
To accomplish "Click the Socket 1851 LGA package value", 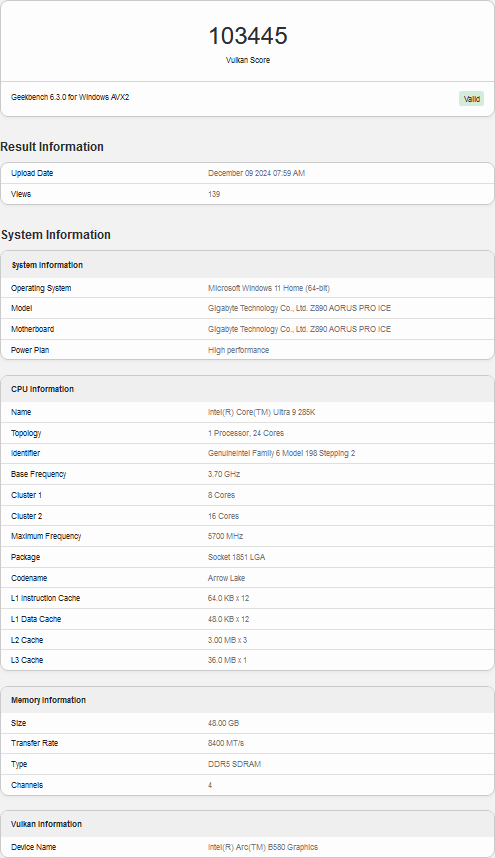I will point(236,557).
